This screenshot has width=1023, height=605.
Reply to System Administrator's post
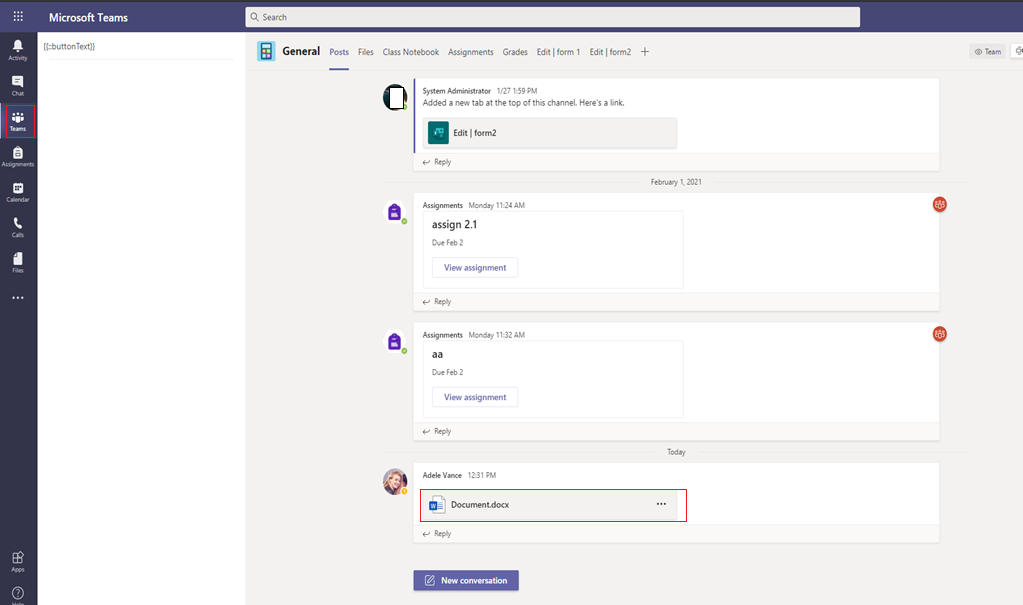[436, 162]
